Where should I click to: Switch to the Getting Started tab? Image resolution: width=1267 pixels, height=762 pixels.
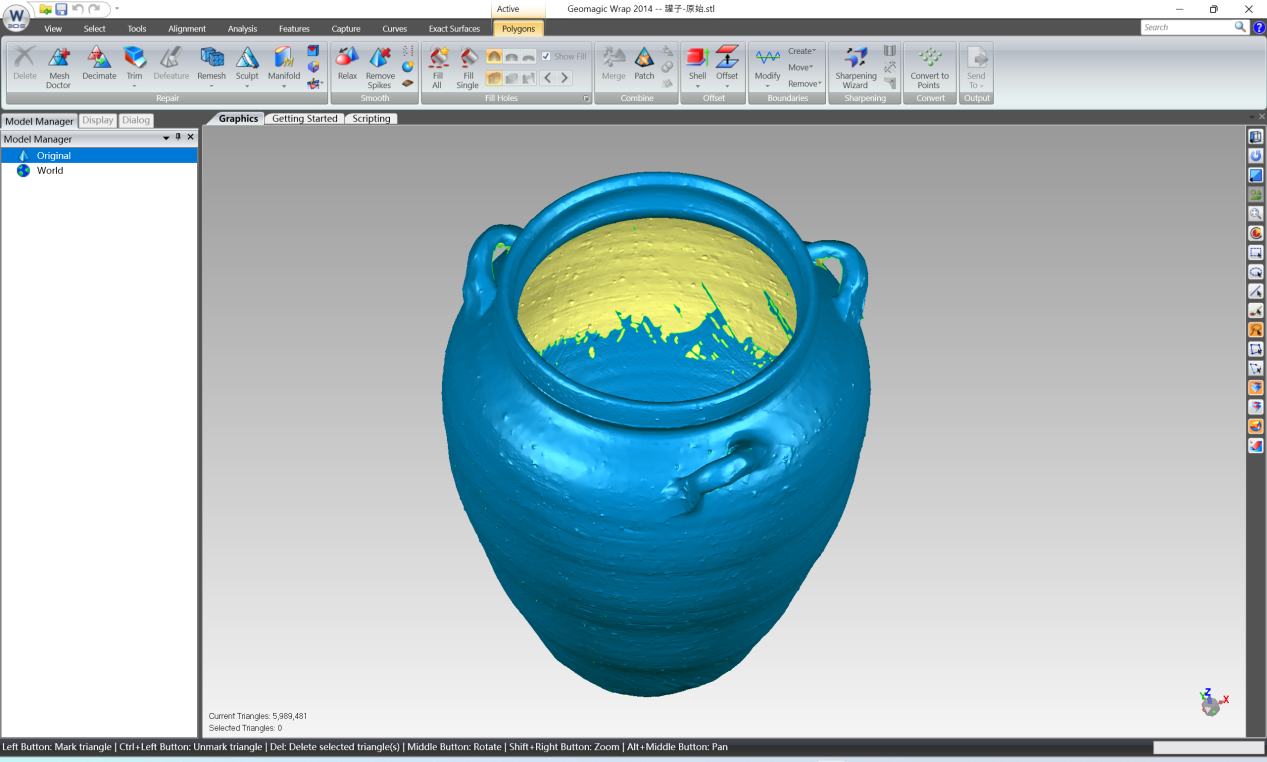(305, 119)
